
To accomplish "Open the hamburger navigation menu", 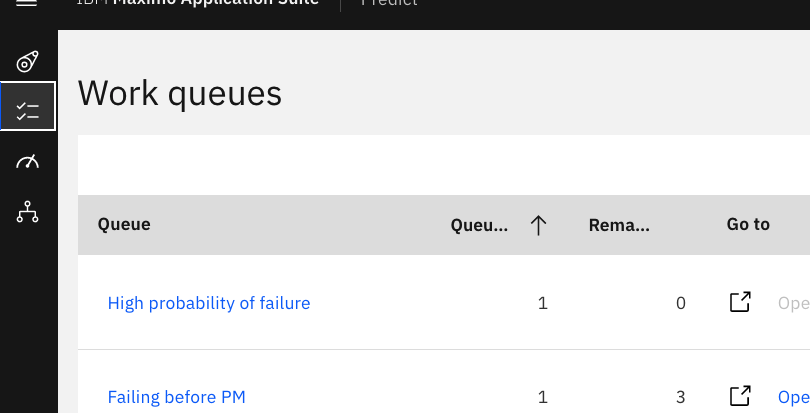I will tap(27, 3).
